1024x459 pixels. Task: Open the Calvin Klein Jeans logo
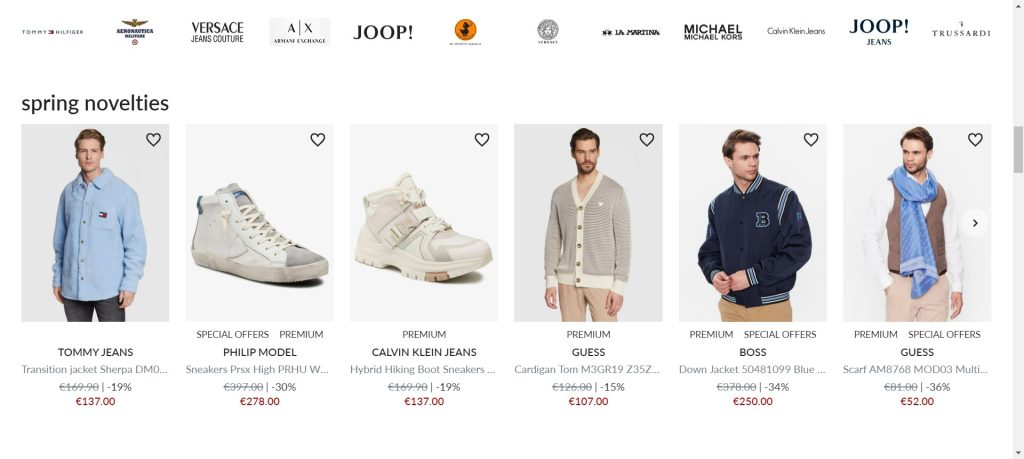point(796,31)
